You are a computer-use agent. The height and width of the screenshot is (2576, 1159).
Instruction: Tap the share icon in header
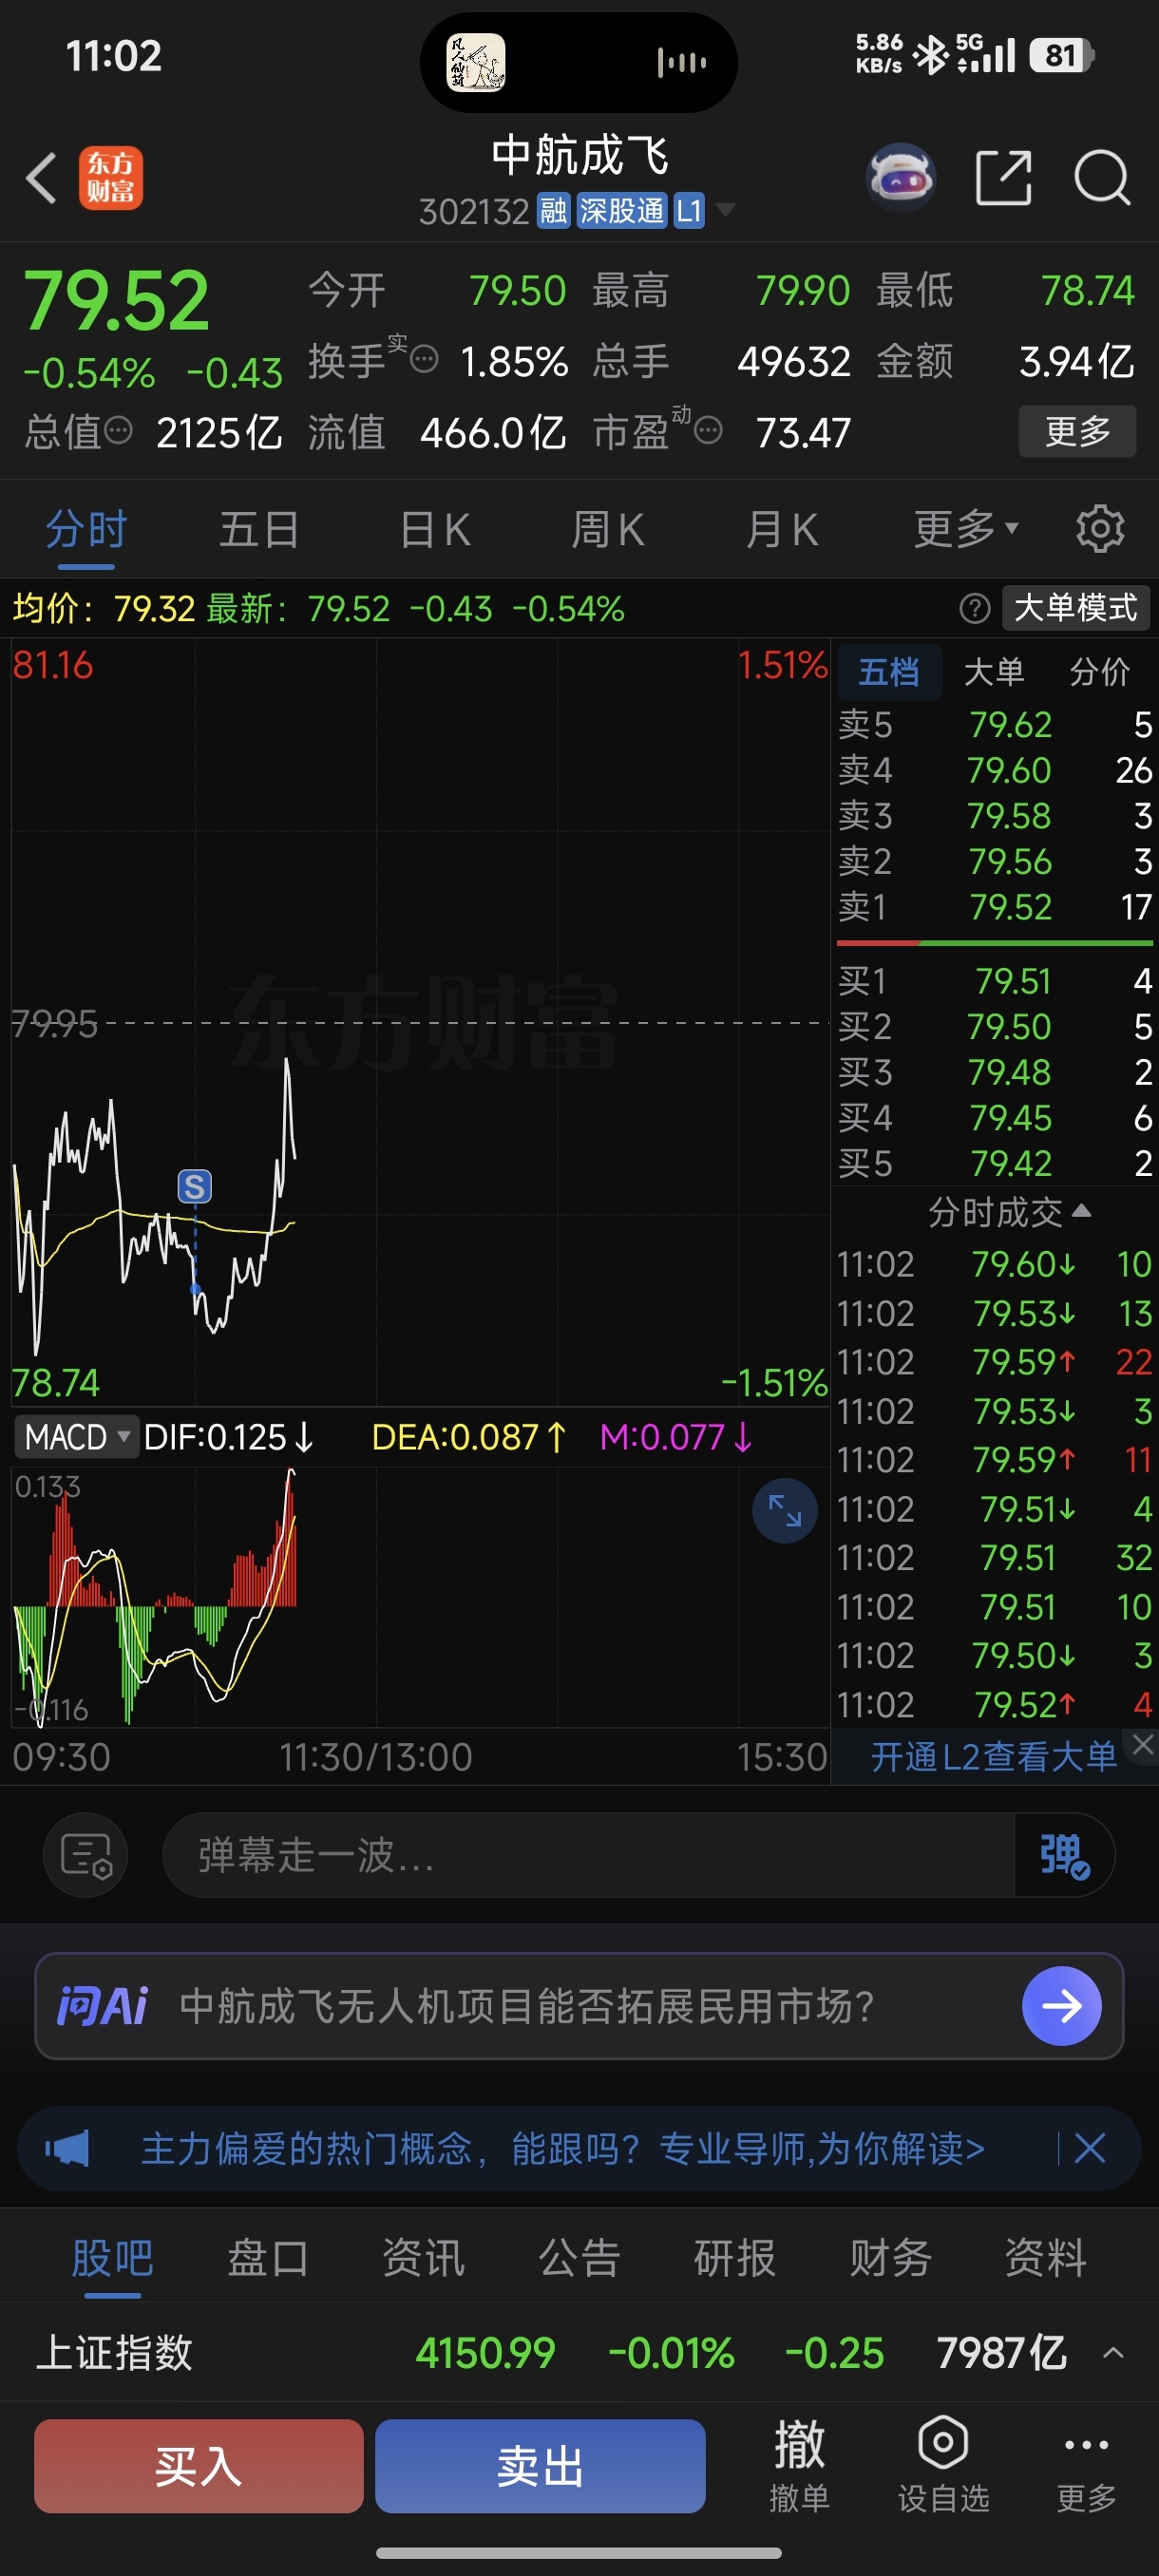pos(1003,178)
